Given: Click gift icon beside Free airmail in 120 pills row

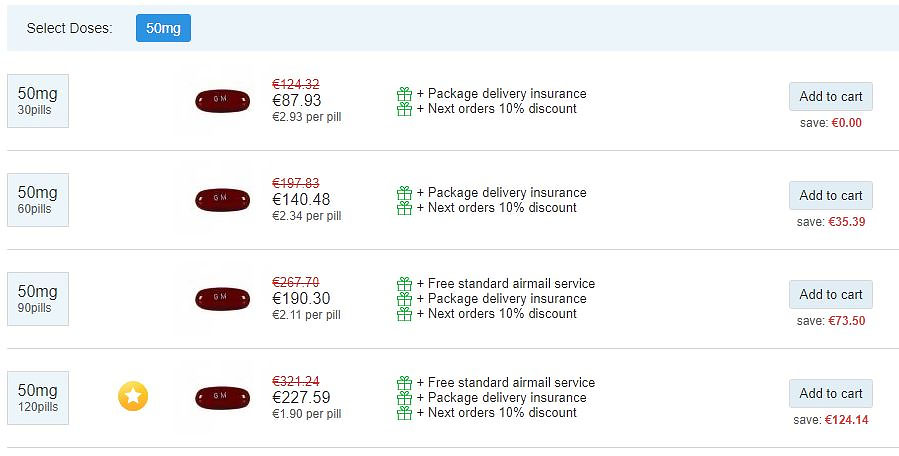Looking at the screenshot, I should click(404, 383).
